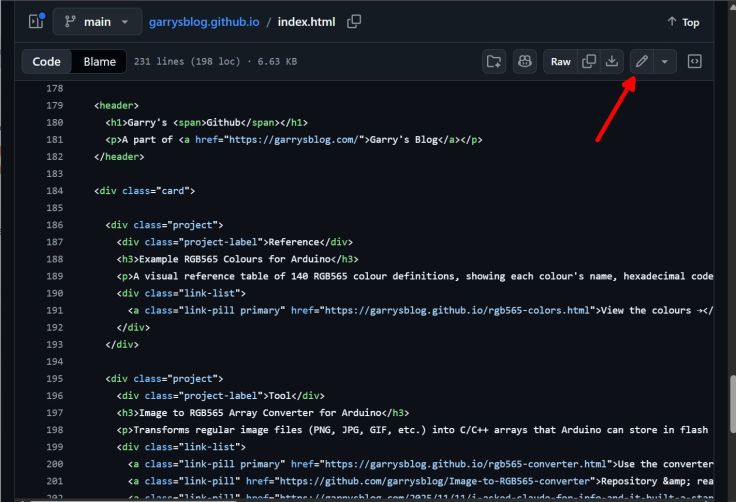Download the raw file
736x502 pixels.
(x=612, y=62)
